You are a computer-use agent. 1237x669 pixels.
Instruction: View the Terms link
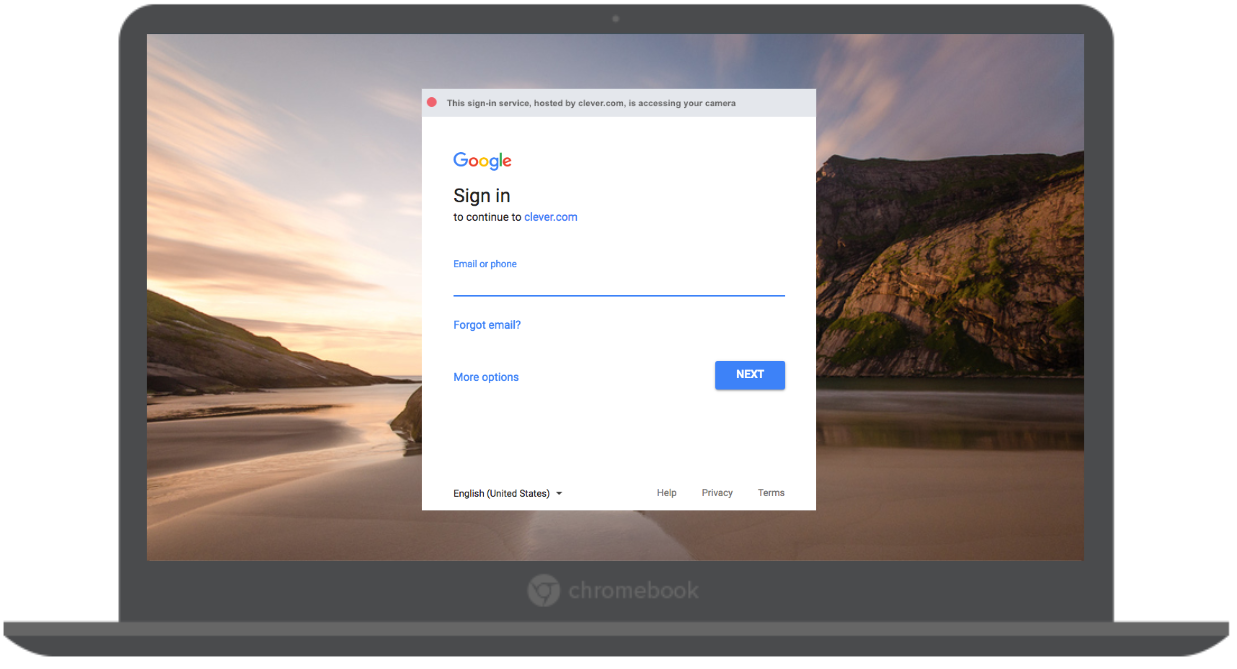[x=771, y=492]
